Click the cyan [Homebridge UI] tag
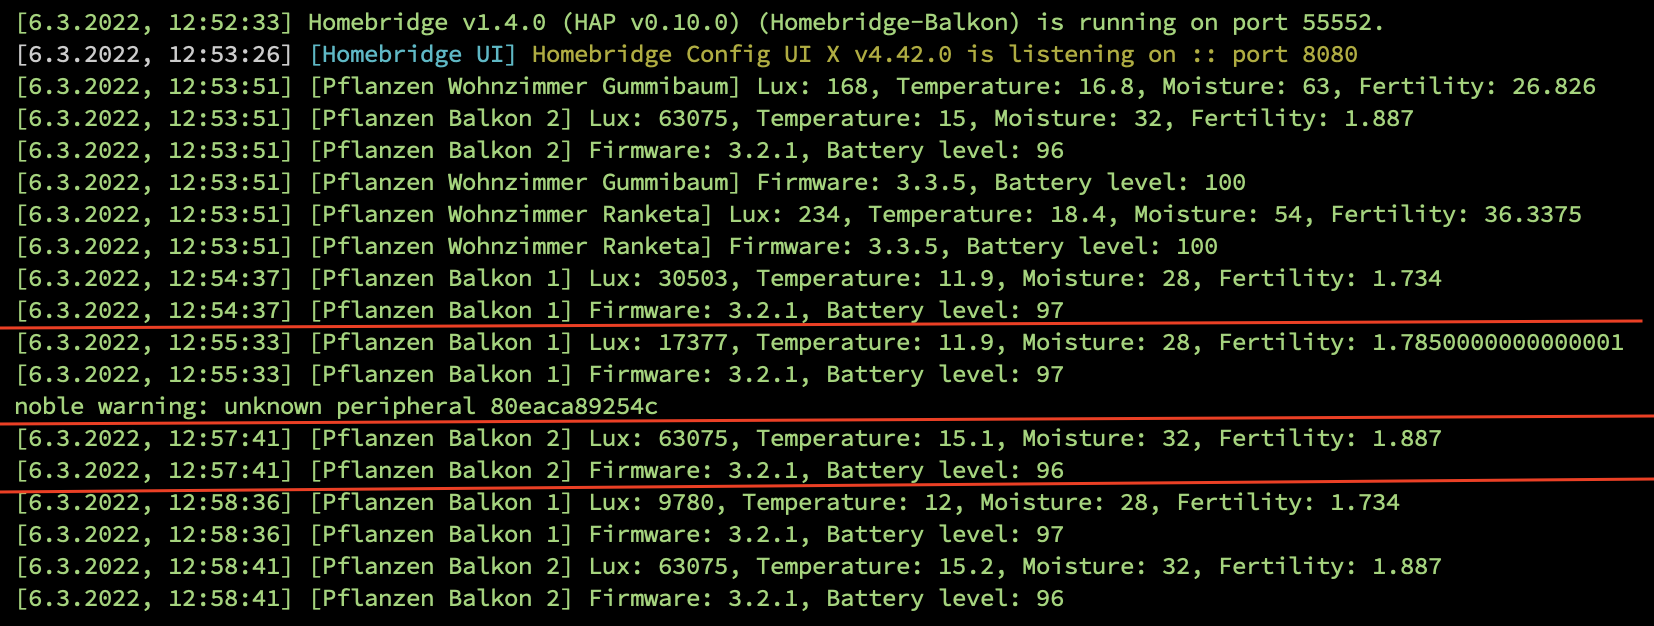This screenshot has height=626, width=1654. coord(413,54)
